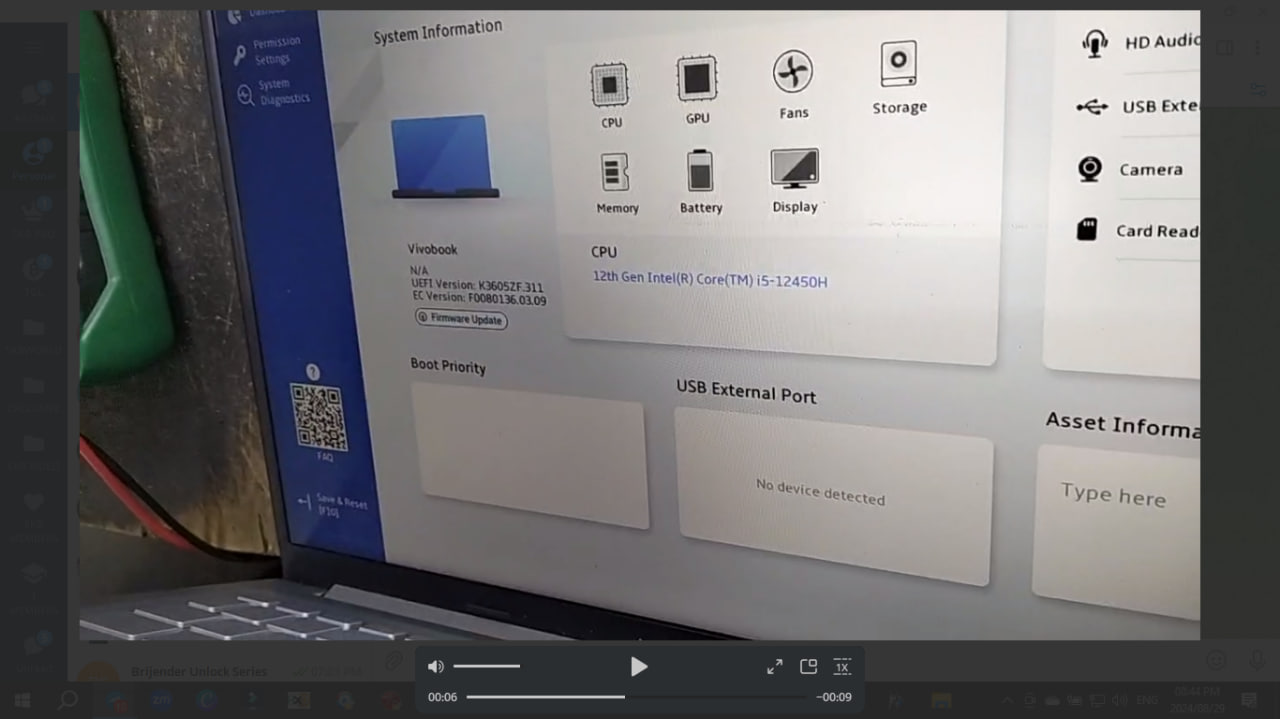Change the 1X playback speed

842,667
